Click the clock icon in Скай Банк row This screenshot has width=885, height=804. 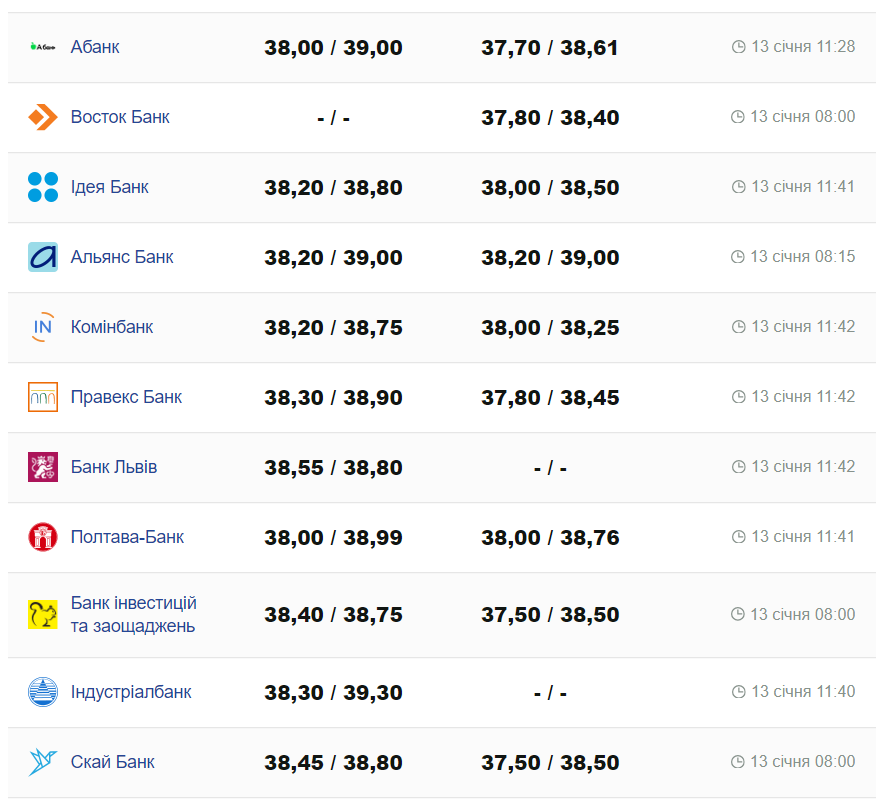pyautogui.click(x=738, y=762)
